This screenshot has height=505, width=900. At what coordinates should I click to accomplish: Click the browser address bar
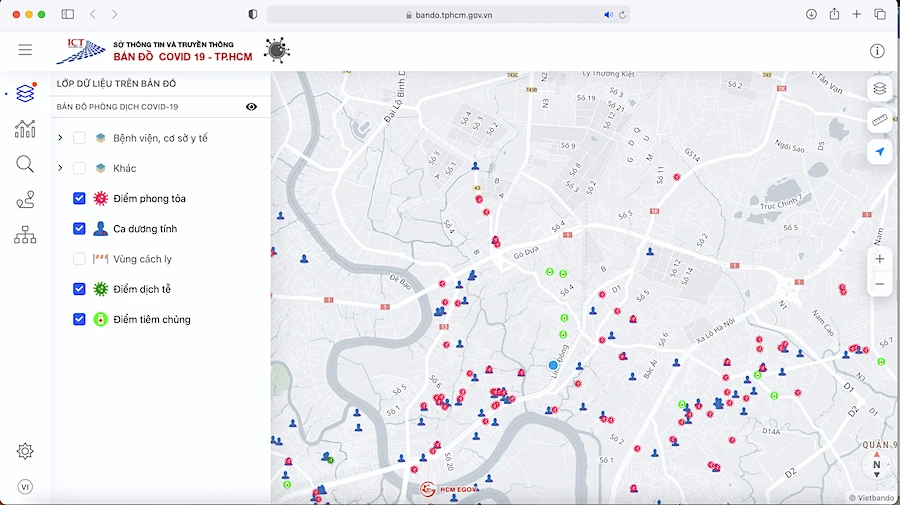point(450,15)
